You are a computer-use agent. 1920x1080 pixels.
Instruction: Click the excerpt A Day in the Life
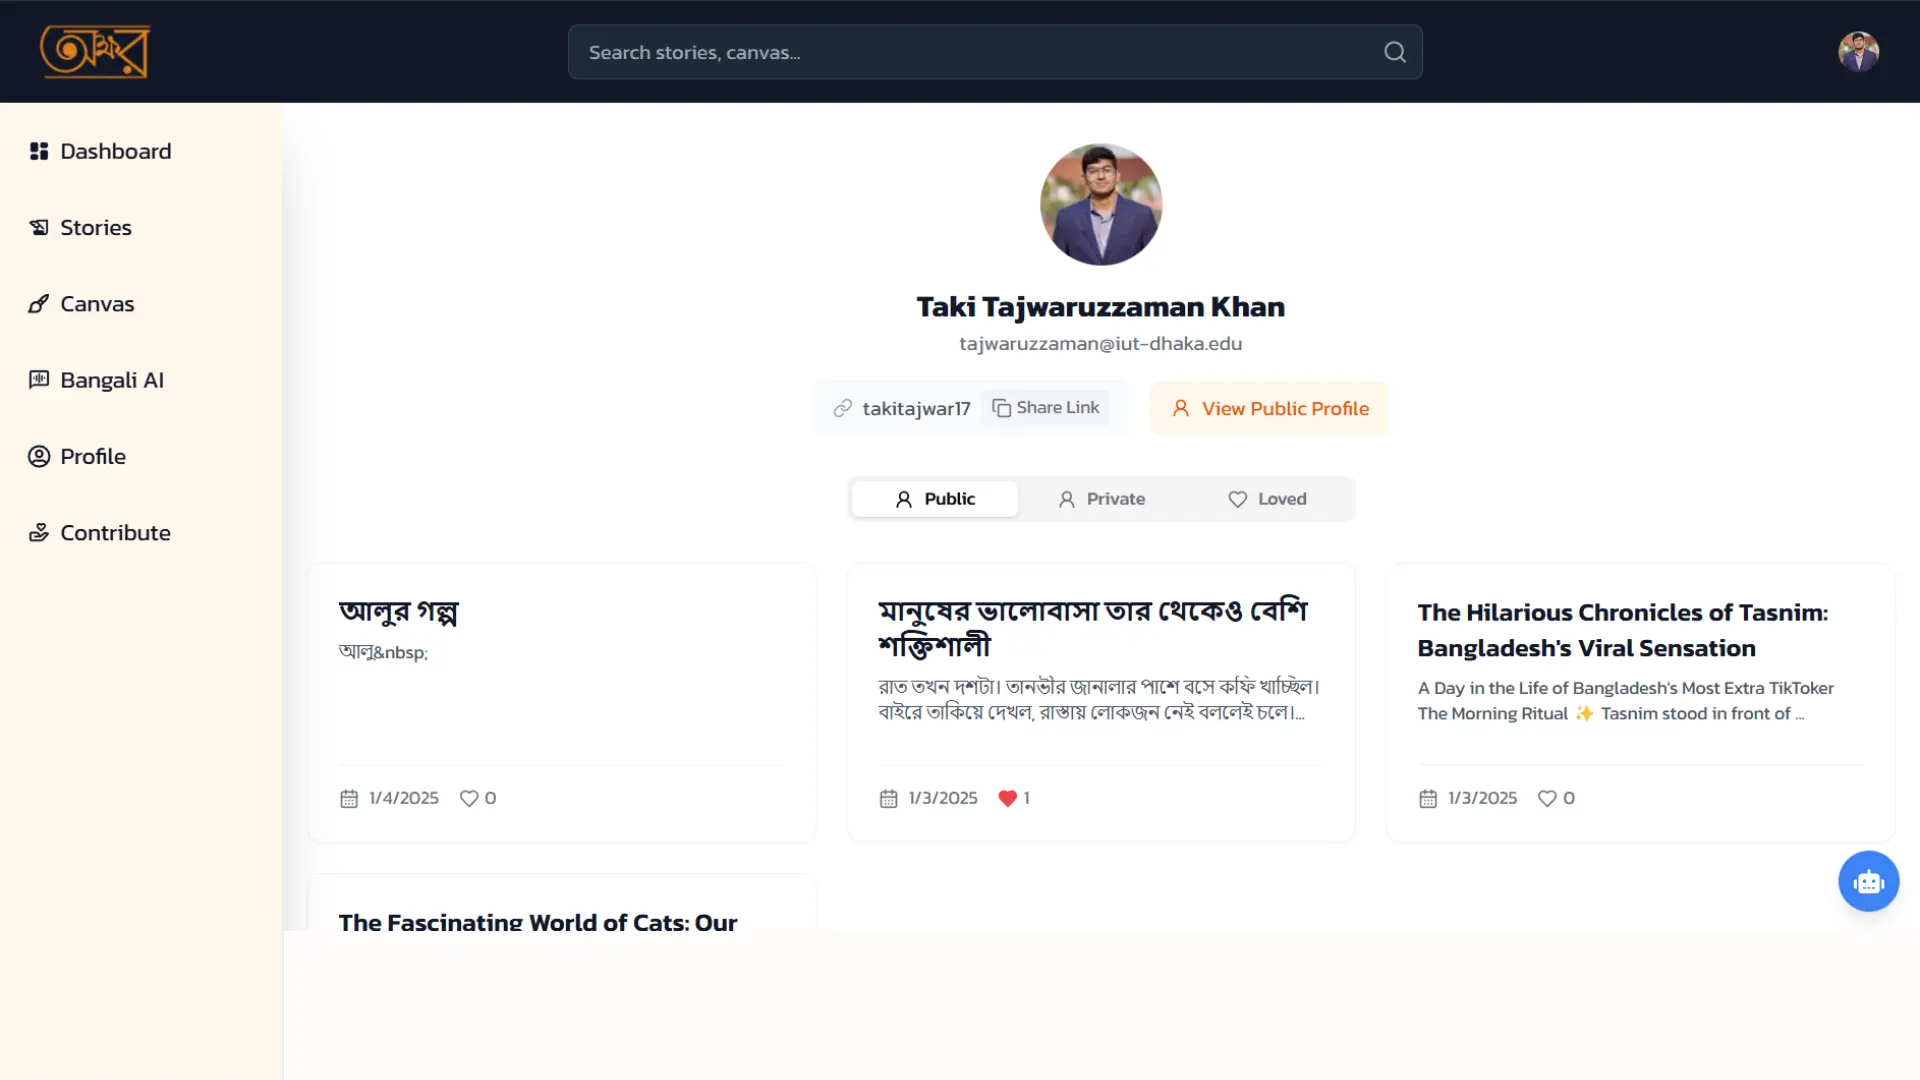(1625, 700)
